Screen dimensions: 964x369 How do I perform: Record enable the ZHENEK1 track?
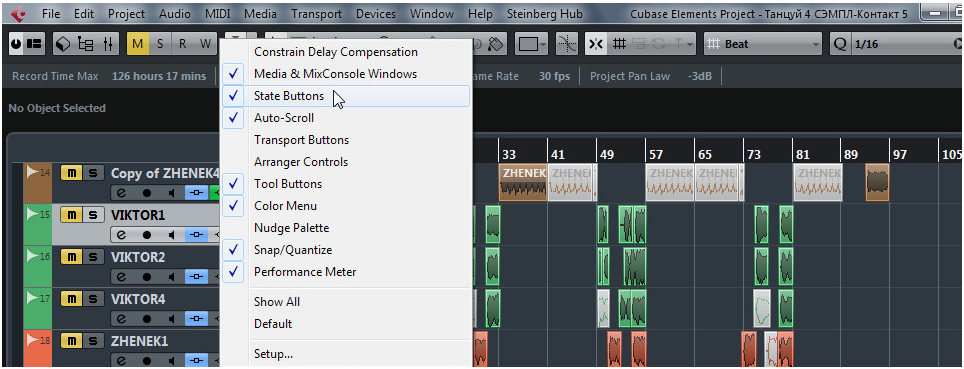click(x=146, y=360)
